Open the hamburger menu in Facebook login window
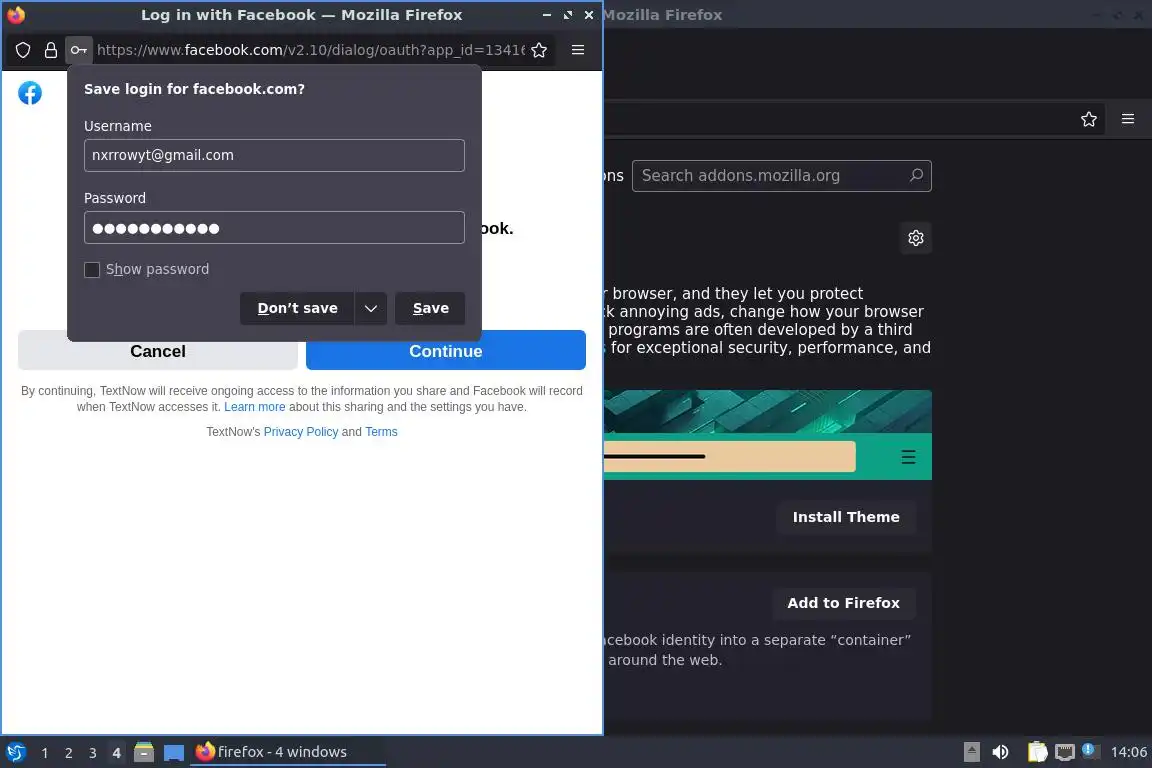Image resolution: width=1152 pixels, height=768 pixels. [x=578, y=50]
